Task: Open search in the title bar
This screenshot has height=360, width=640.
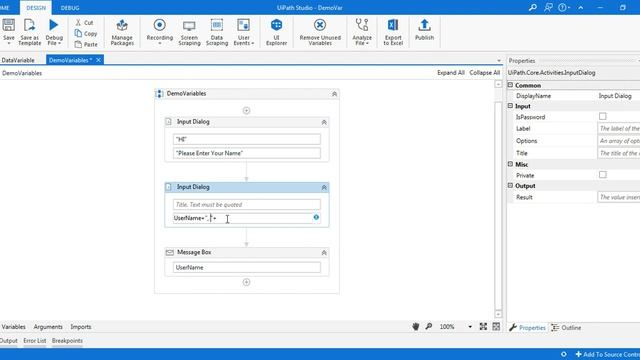Action: [533, 7]
